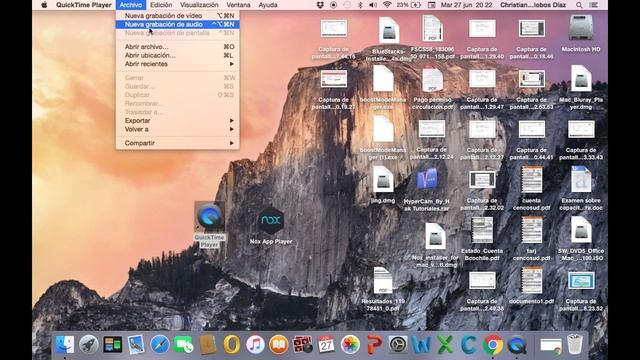Open iBooks from the Dock
The image size is (640, 360).
279,344
